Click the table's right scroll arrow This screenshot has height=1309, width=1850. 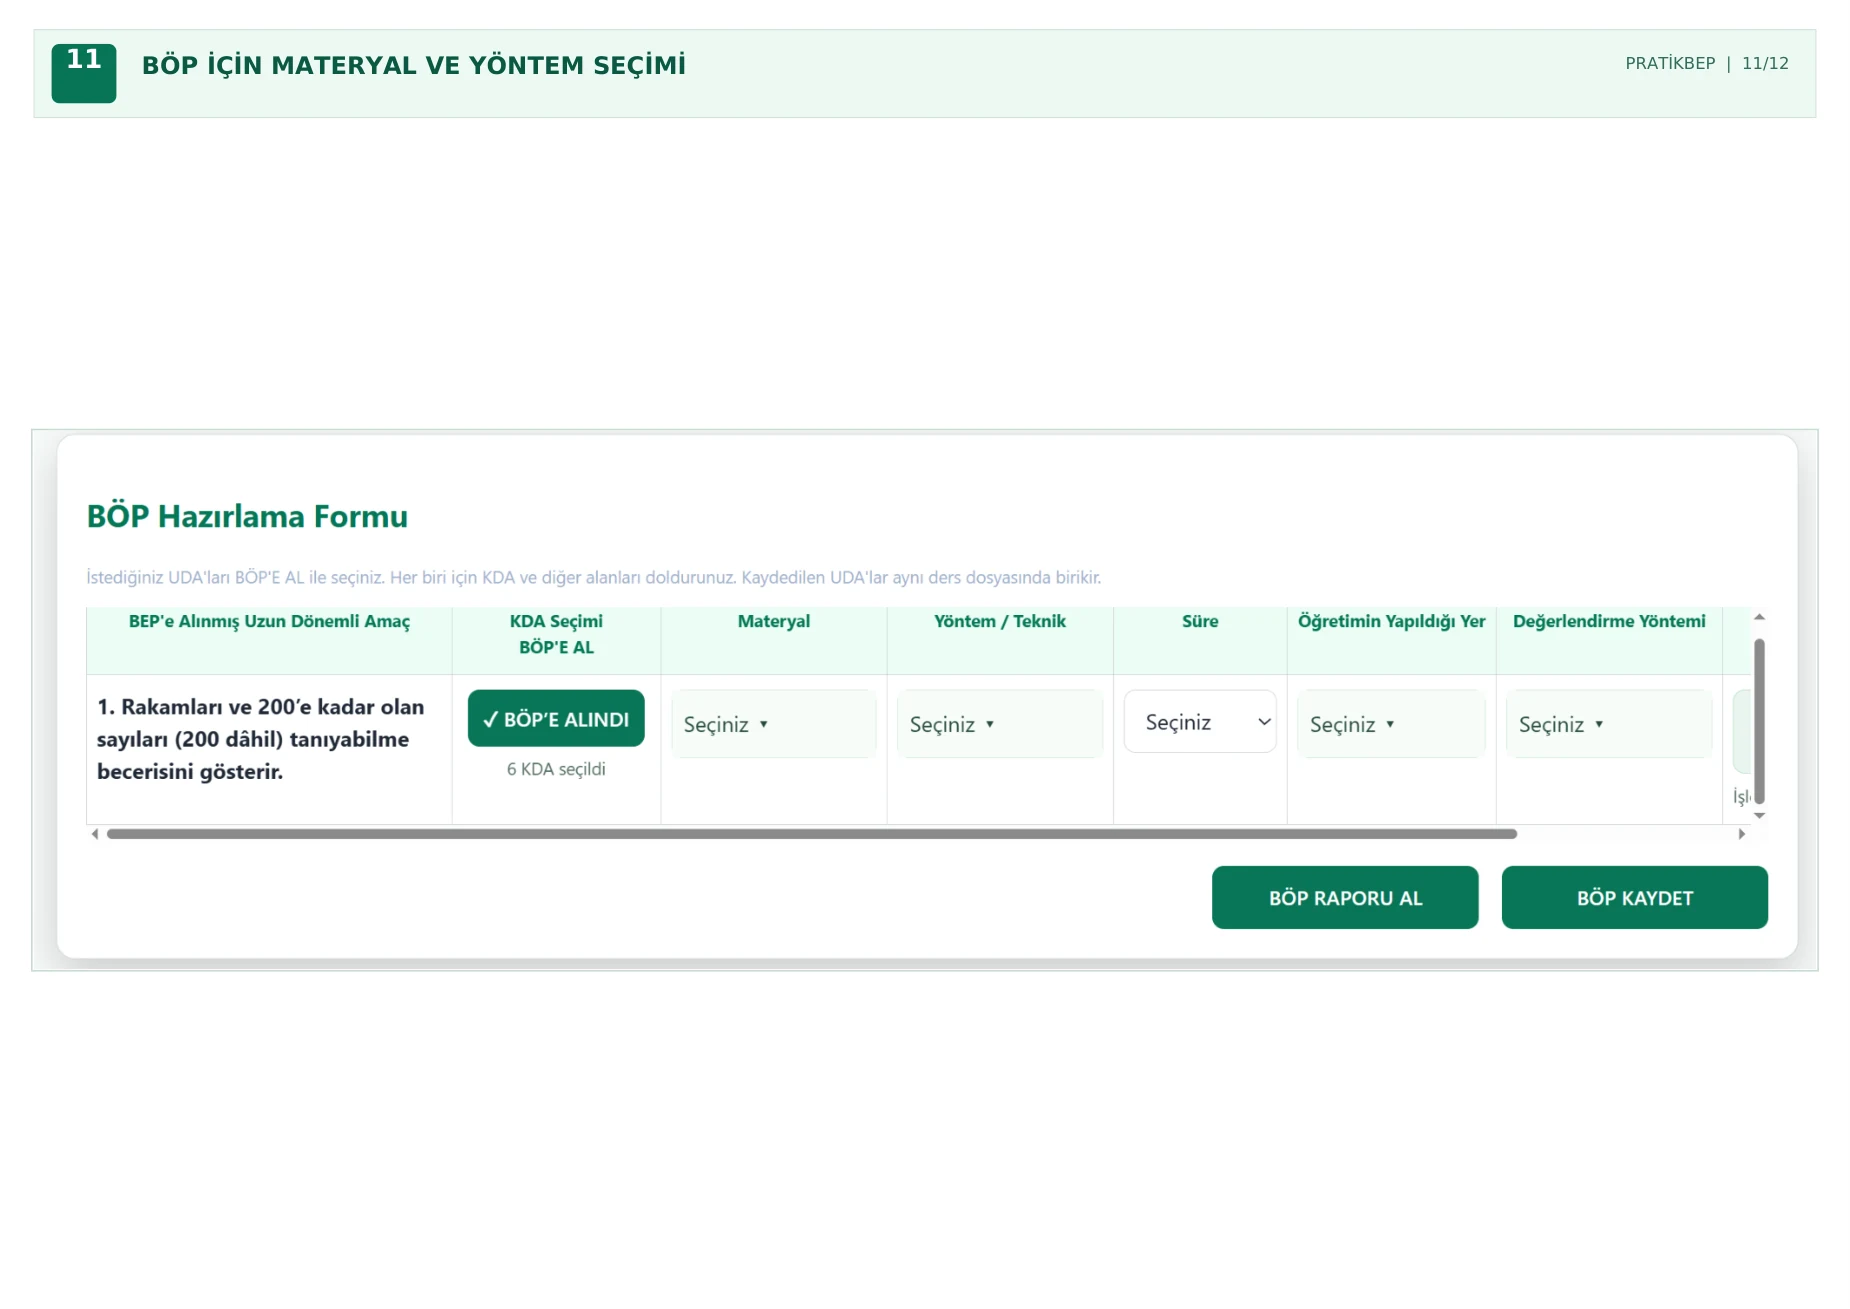[x=1741, y=834]
